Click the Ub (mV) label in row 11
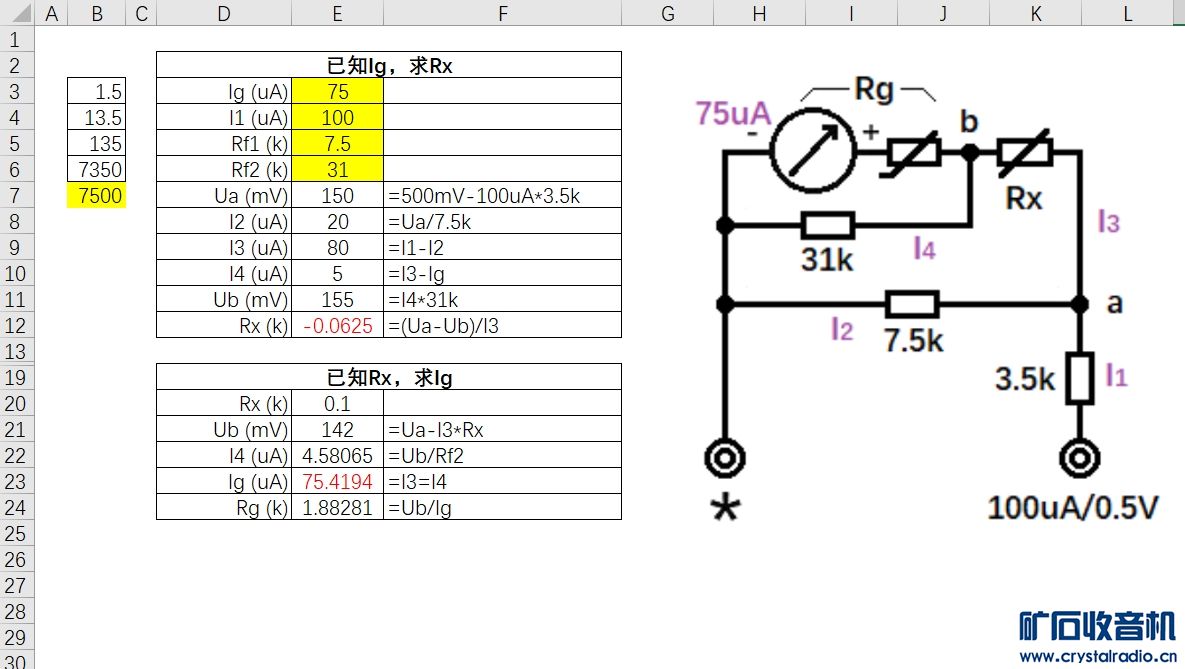This screenshot has height=669, width=1185. (x=224, y=300)
